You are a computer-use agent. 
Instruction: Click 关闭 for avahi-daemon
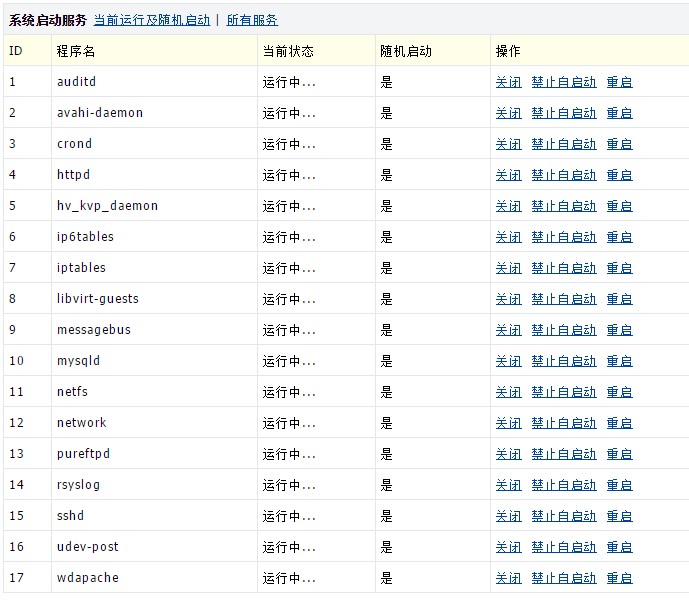[508, 113]
